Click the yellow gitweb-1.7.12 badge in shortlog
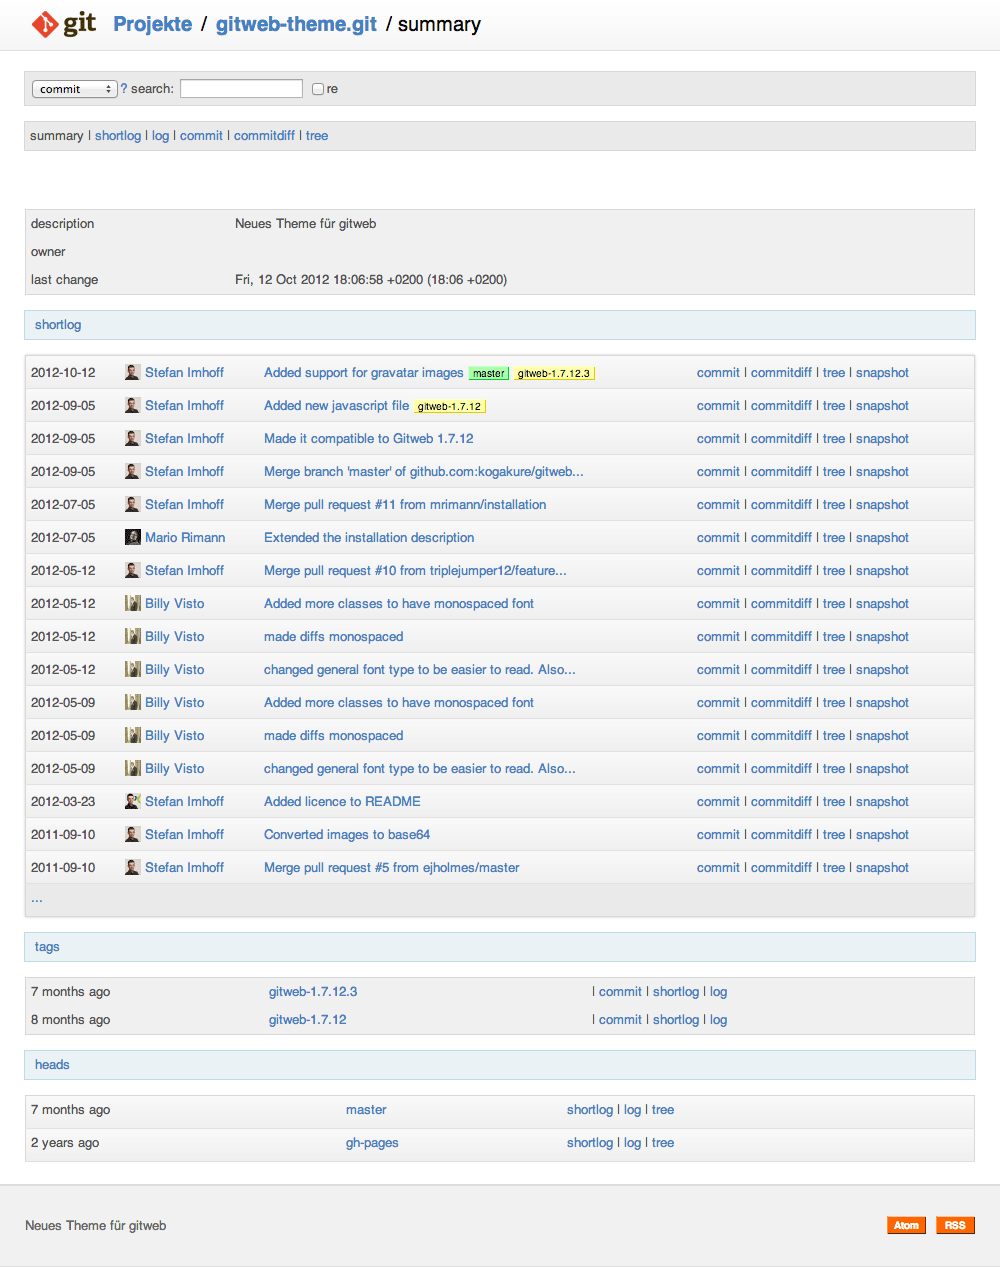This screenshot has width=1000, height=1267. (449, 406)
